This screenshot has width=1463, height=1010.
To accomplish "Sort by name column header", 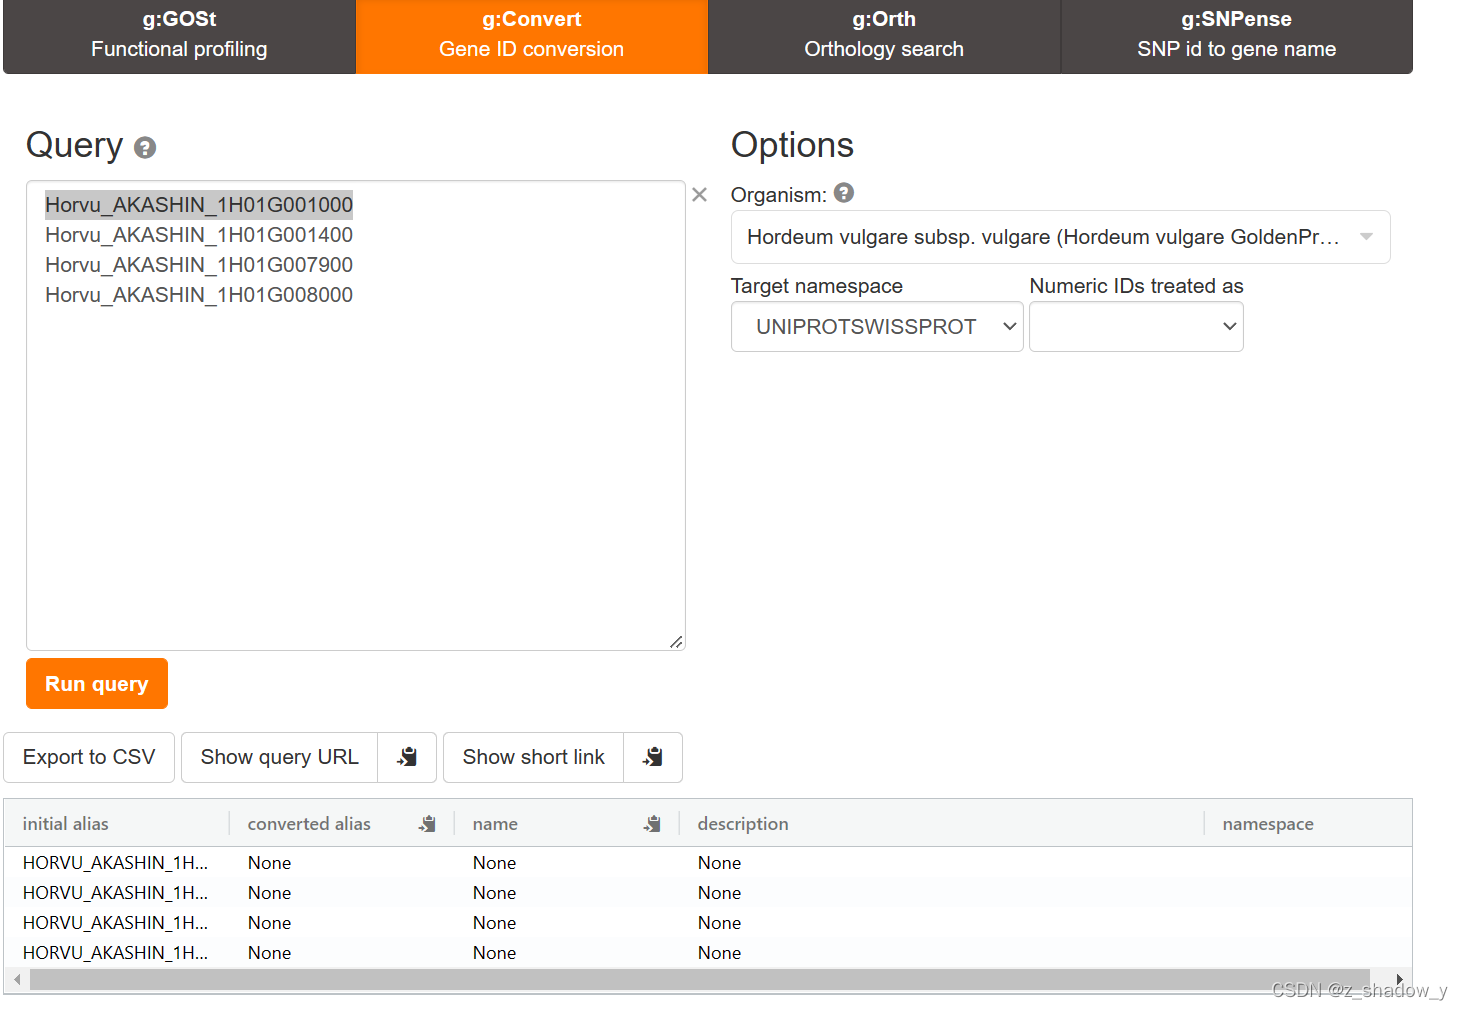I will [495, 824].
